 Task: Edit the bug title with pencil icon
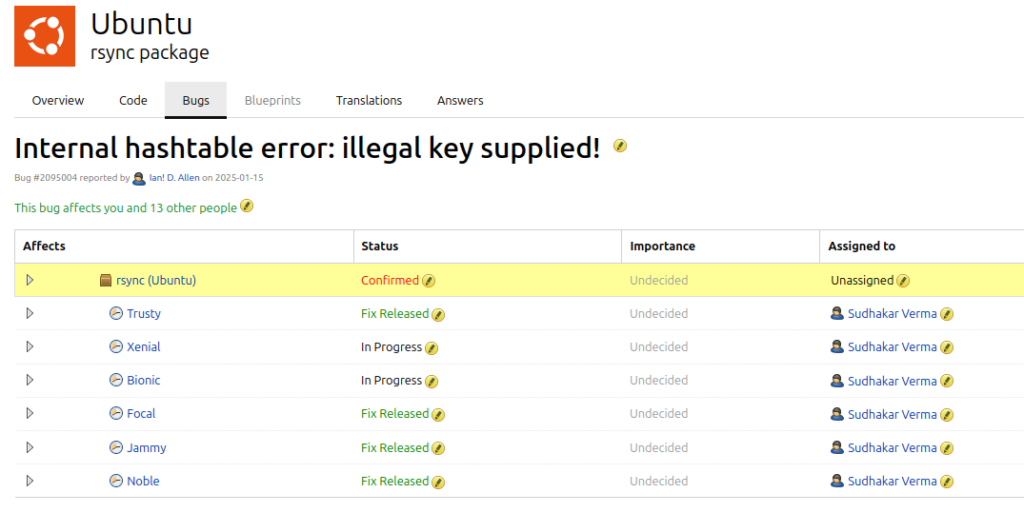coord(620,147)
